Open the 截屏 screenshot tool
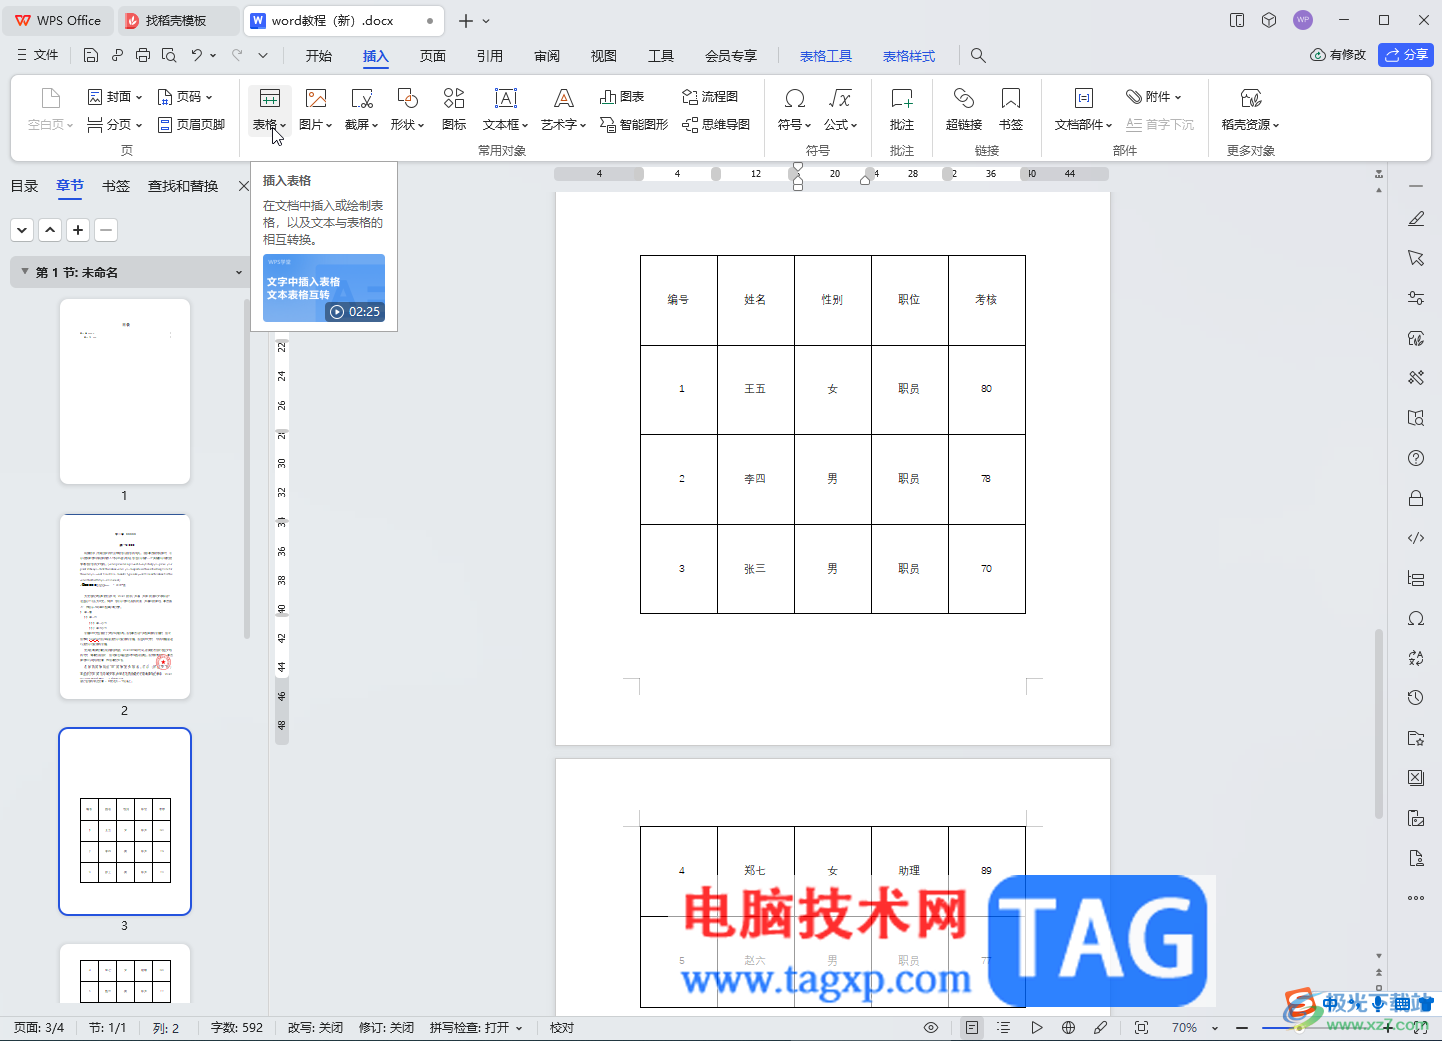 click(361, 110)
